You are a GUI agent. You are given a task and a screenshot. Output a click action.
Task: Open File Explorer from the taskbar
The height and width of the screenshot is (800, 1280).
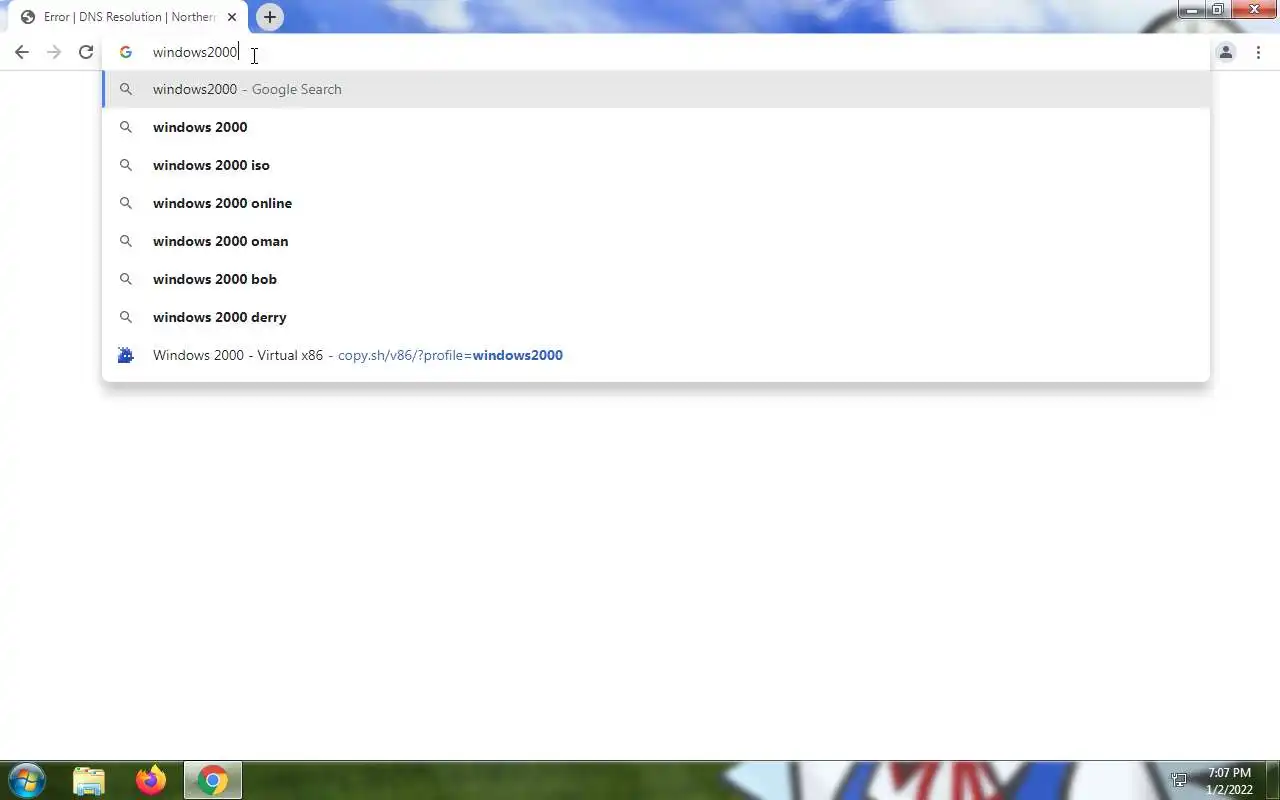coord(89,780)
